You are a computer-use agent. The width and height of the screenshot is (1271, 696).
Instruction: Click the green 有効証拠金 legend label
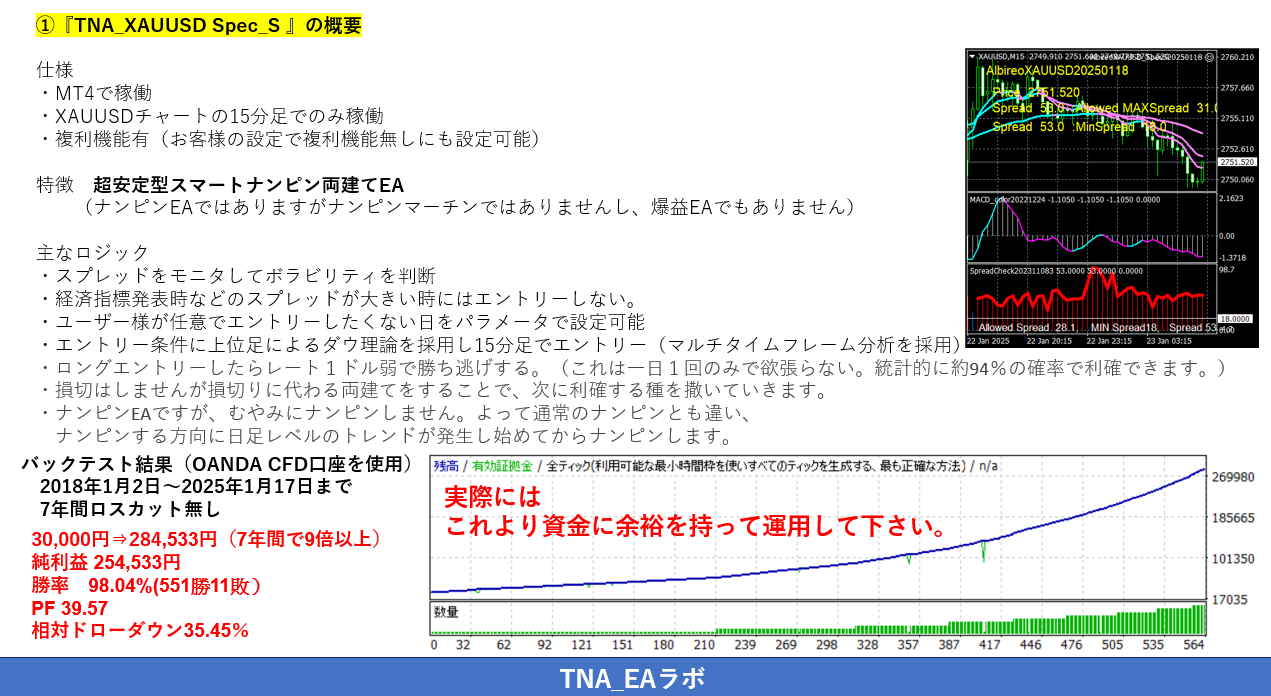pyautogui.click(x=502, y=465)
